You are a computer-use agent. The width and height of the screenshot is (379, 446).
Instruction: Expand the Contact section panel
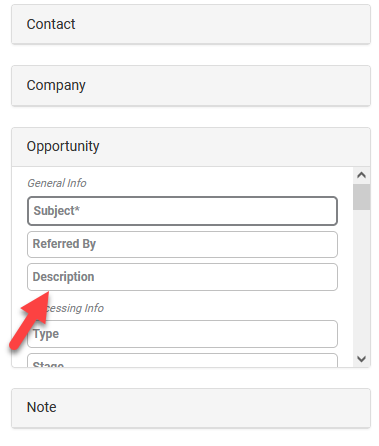[191, 24]
